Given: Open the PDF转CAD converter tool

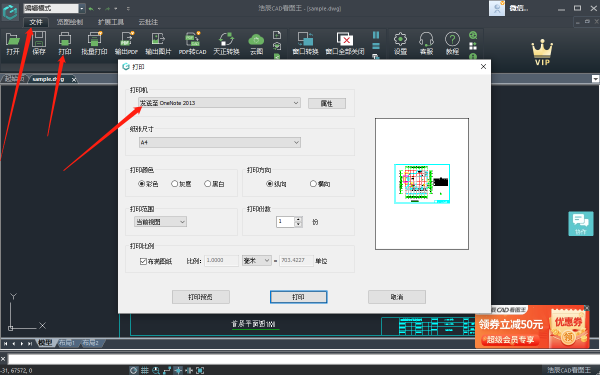Looking at the screenshot, I should pyautogui.click(x=192, y=43).
